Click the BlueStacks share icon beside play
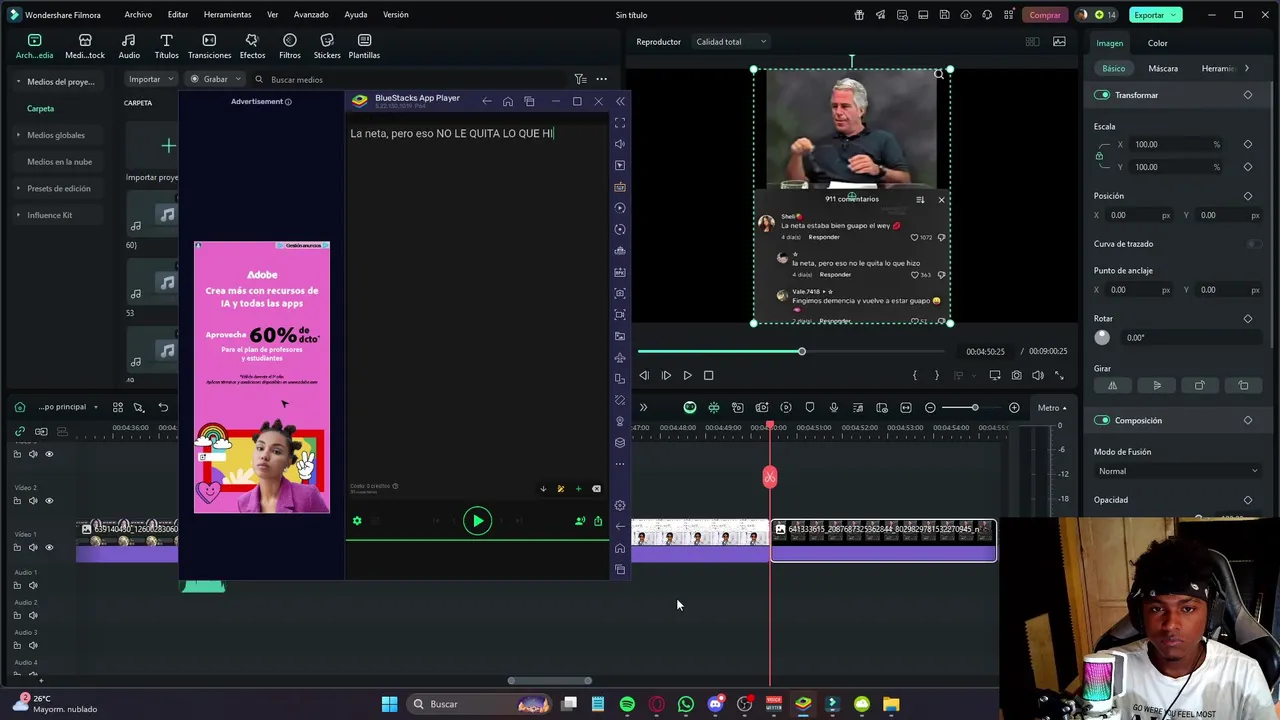 tap(598, 520)
